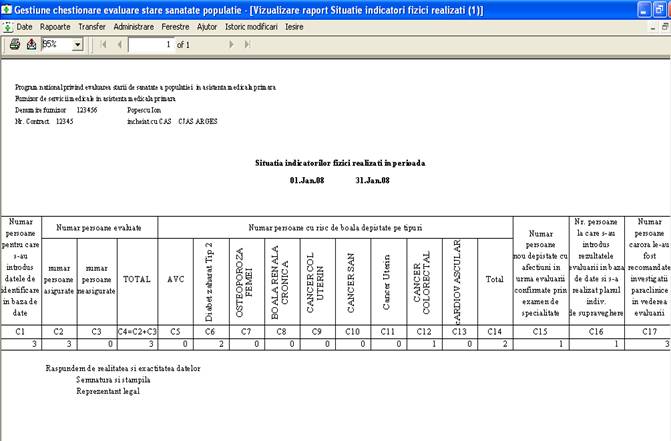671x441 pixels.
Task: Open the Istoric modificari menu
Action: pos(252,26)
